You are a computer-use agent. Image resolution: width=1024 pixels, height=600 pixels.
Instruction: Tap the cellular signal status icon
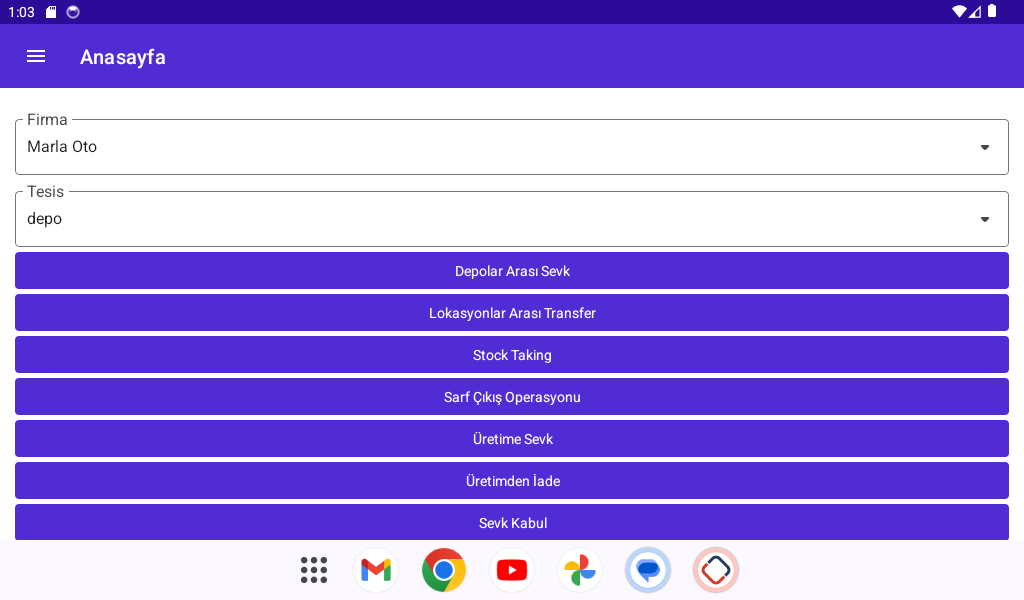pos(974,11)
